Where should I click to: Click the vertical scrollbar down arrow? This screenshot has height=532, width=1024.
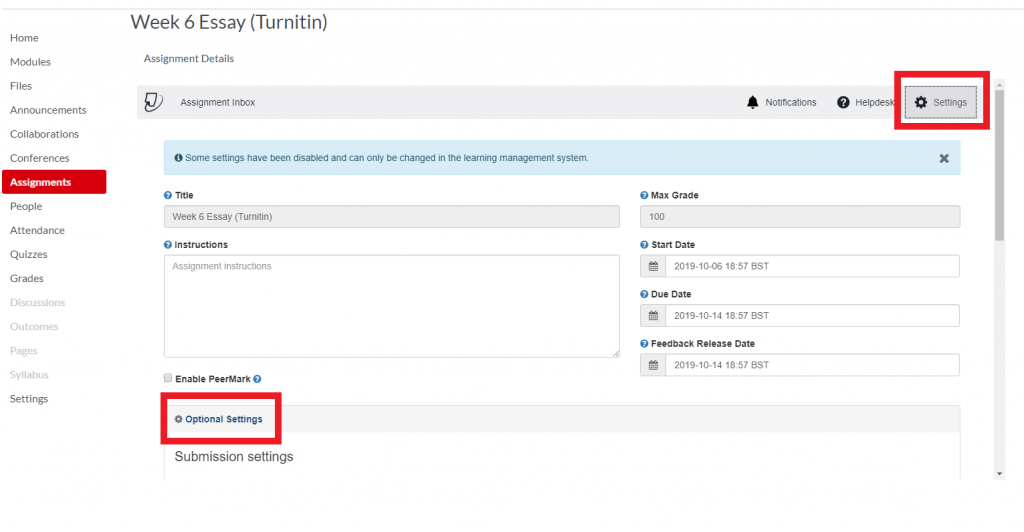[999, 472]
